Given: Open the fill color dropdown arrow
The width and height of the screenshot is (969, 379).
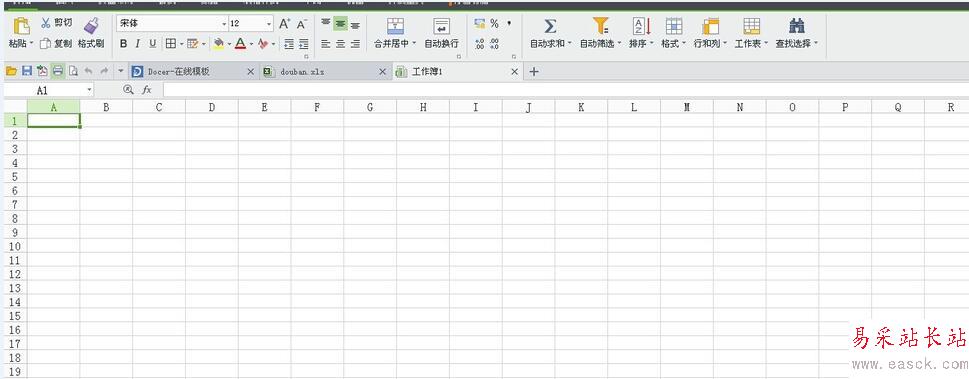Looking at the screenshot, I should coord(229,44).
